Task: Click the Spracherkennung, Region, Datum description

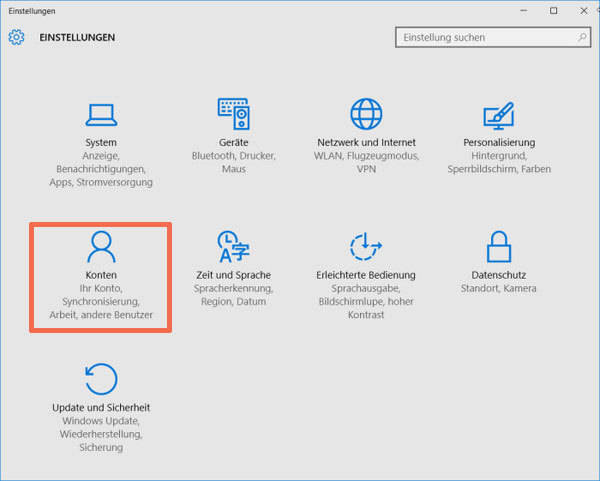Action: 233,295
